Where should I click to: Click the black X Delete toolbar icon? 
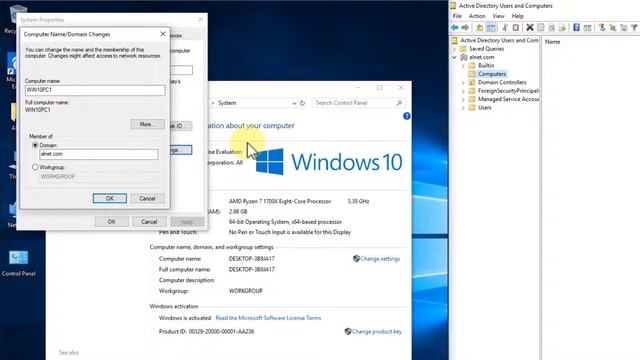click(x=530, y=27)
